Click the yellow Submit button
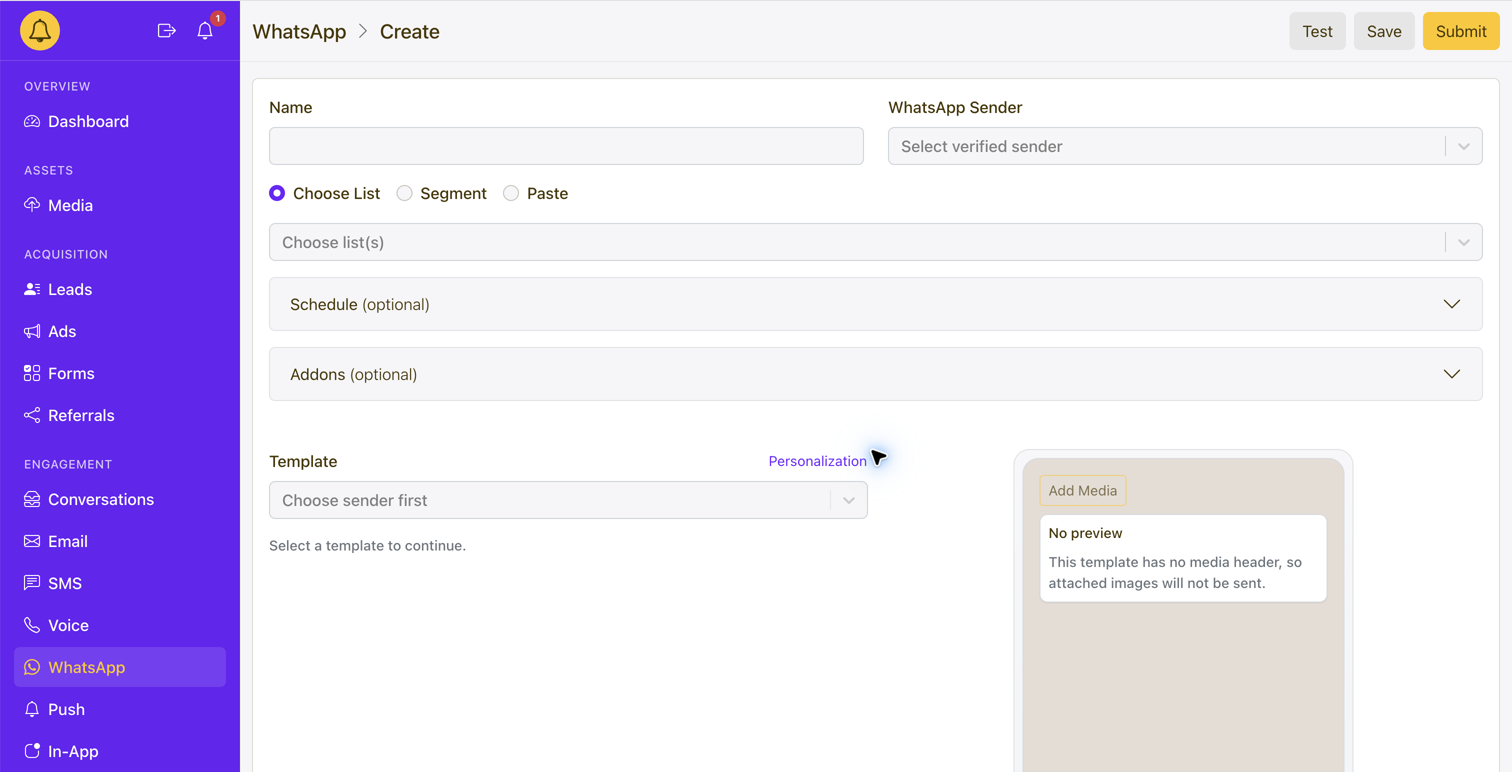The image size is (1512, 772). [x=1461, y=31]
